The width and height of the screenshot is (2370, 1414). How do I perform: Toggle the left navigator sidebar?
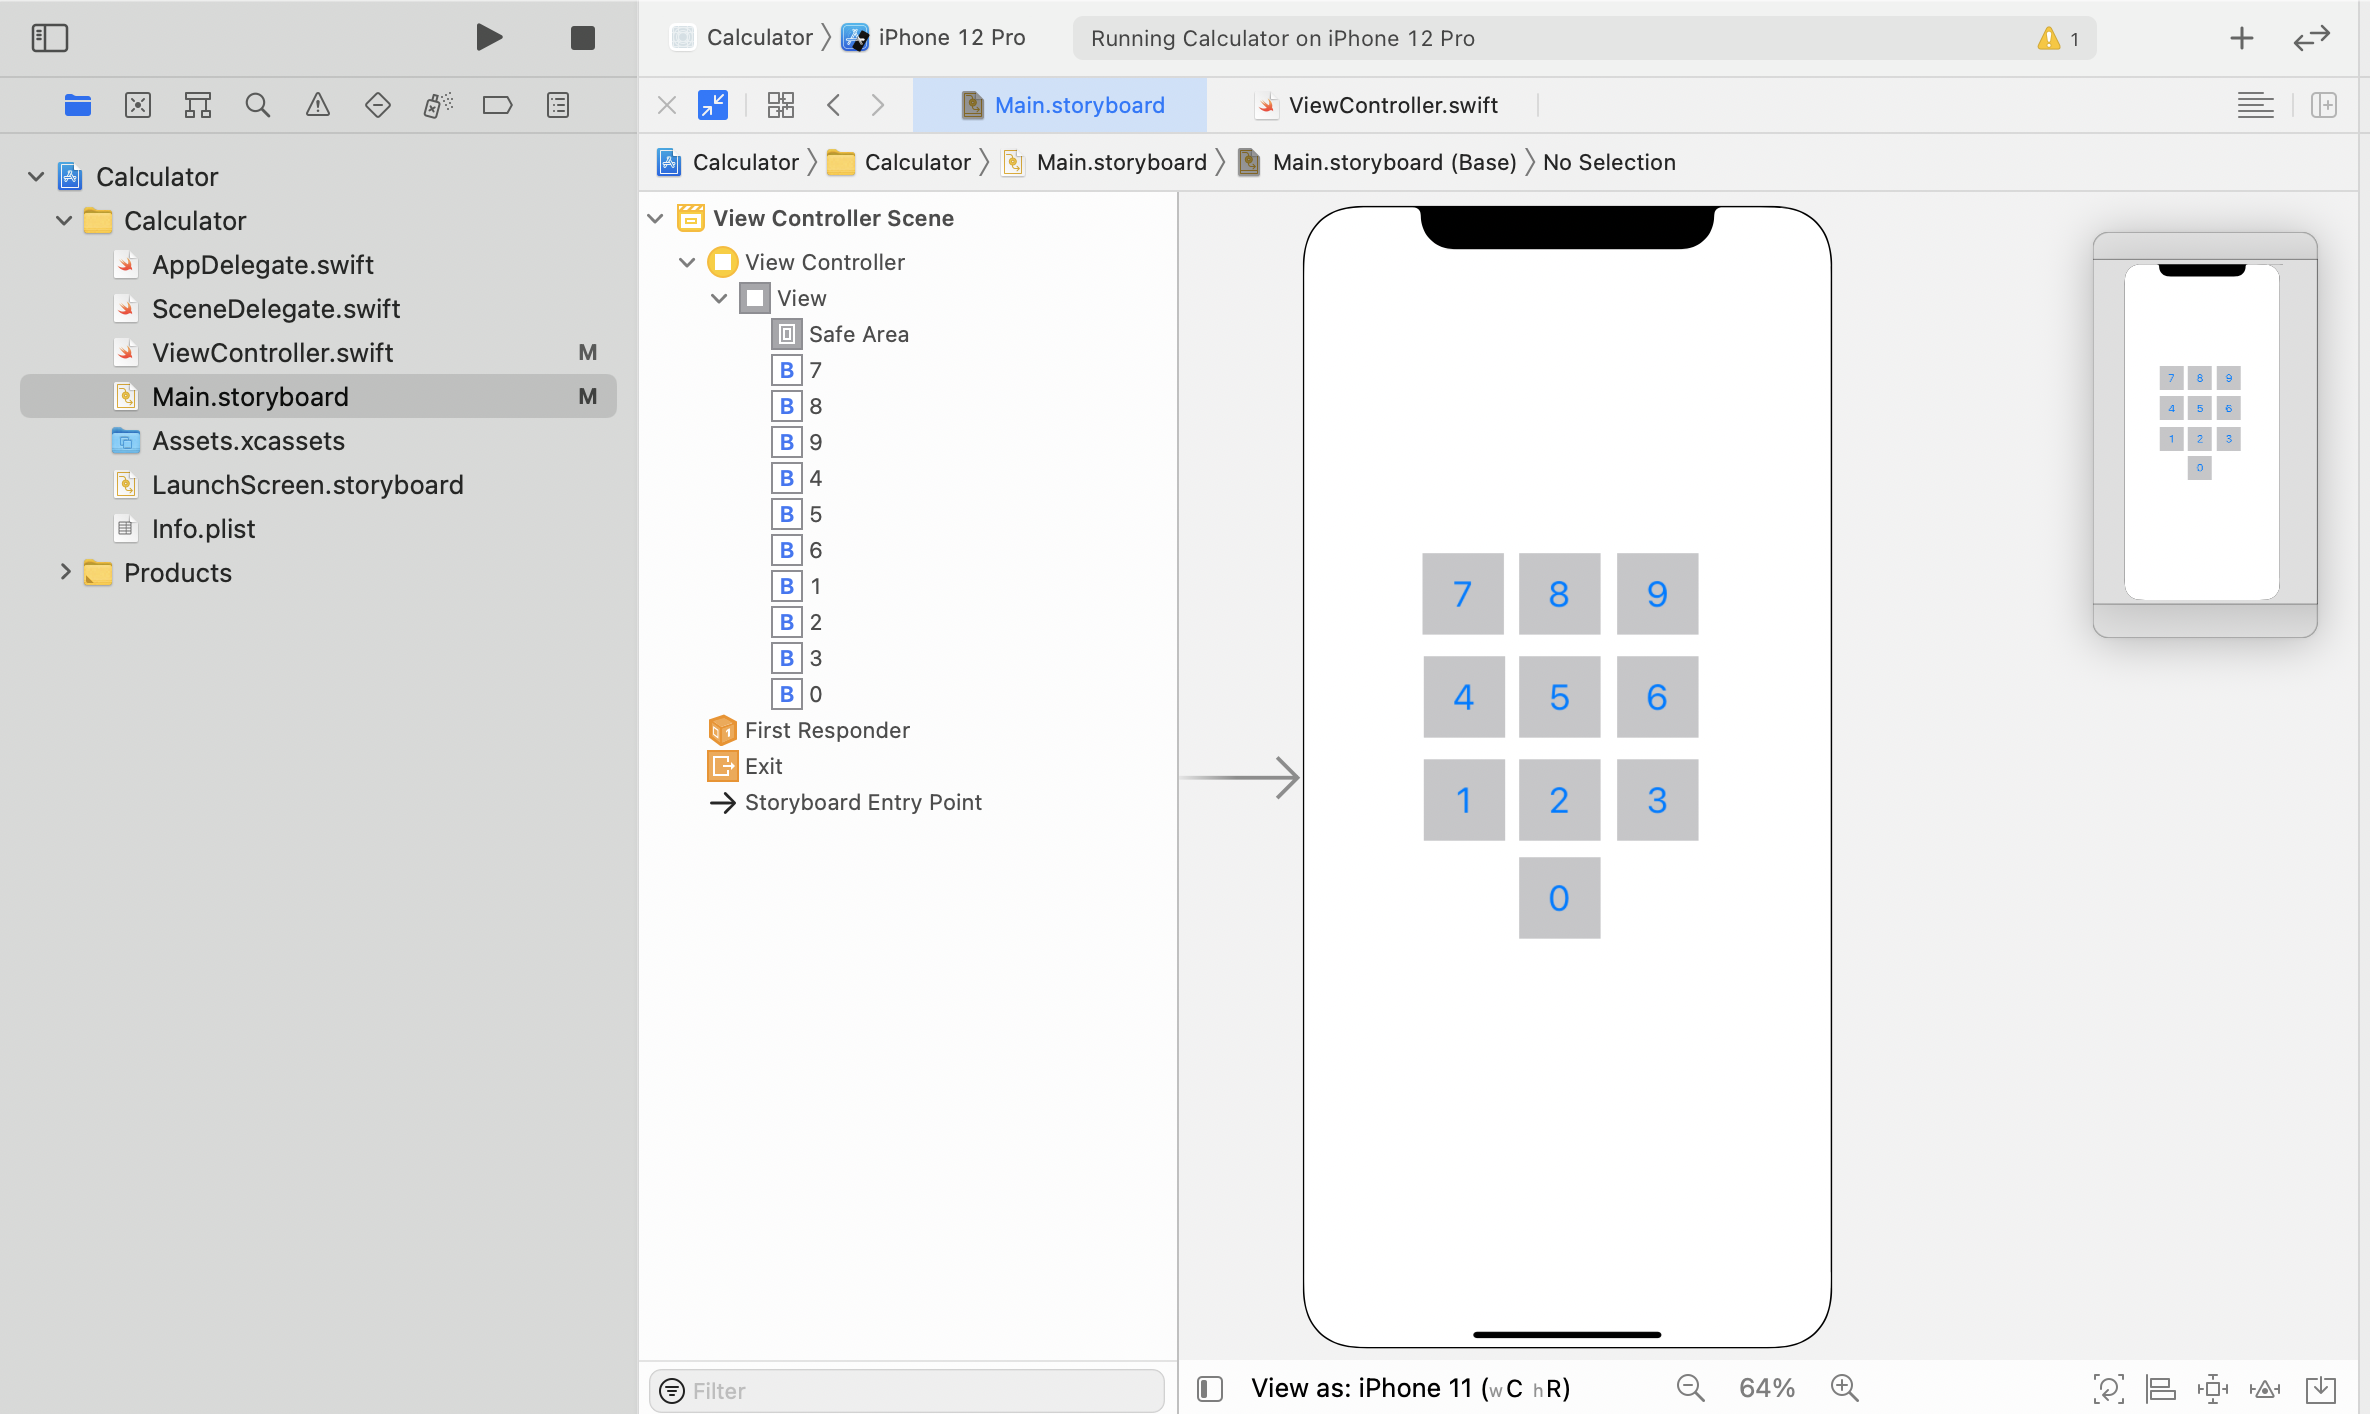pyautogui.click(x=49, y=38)
